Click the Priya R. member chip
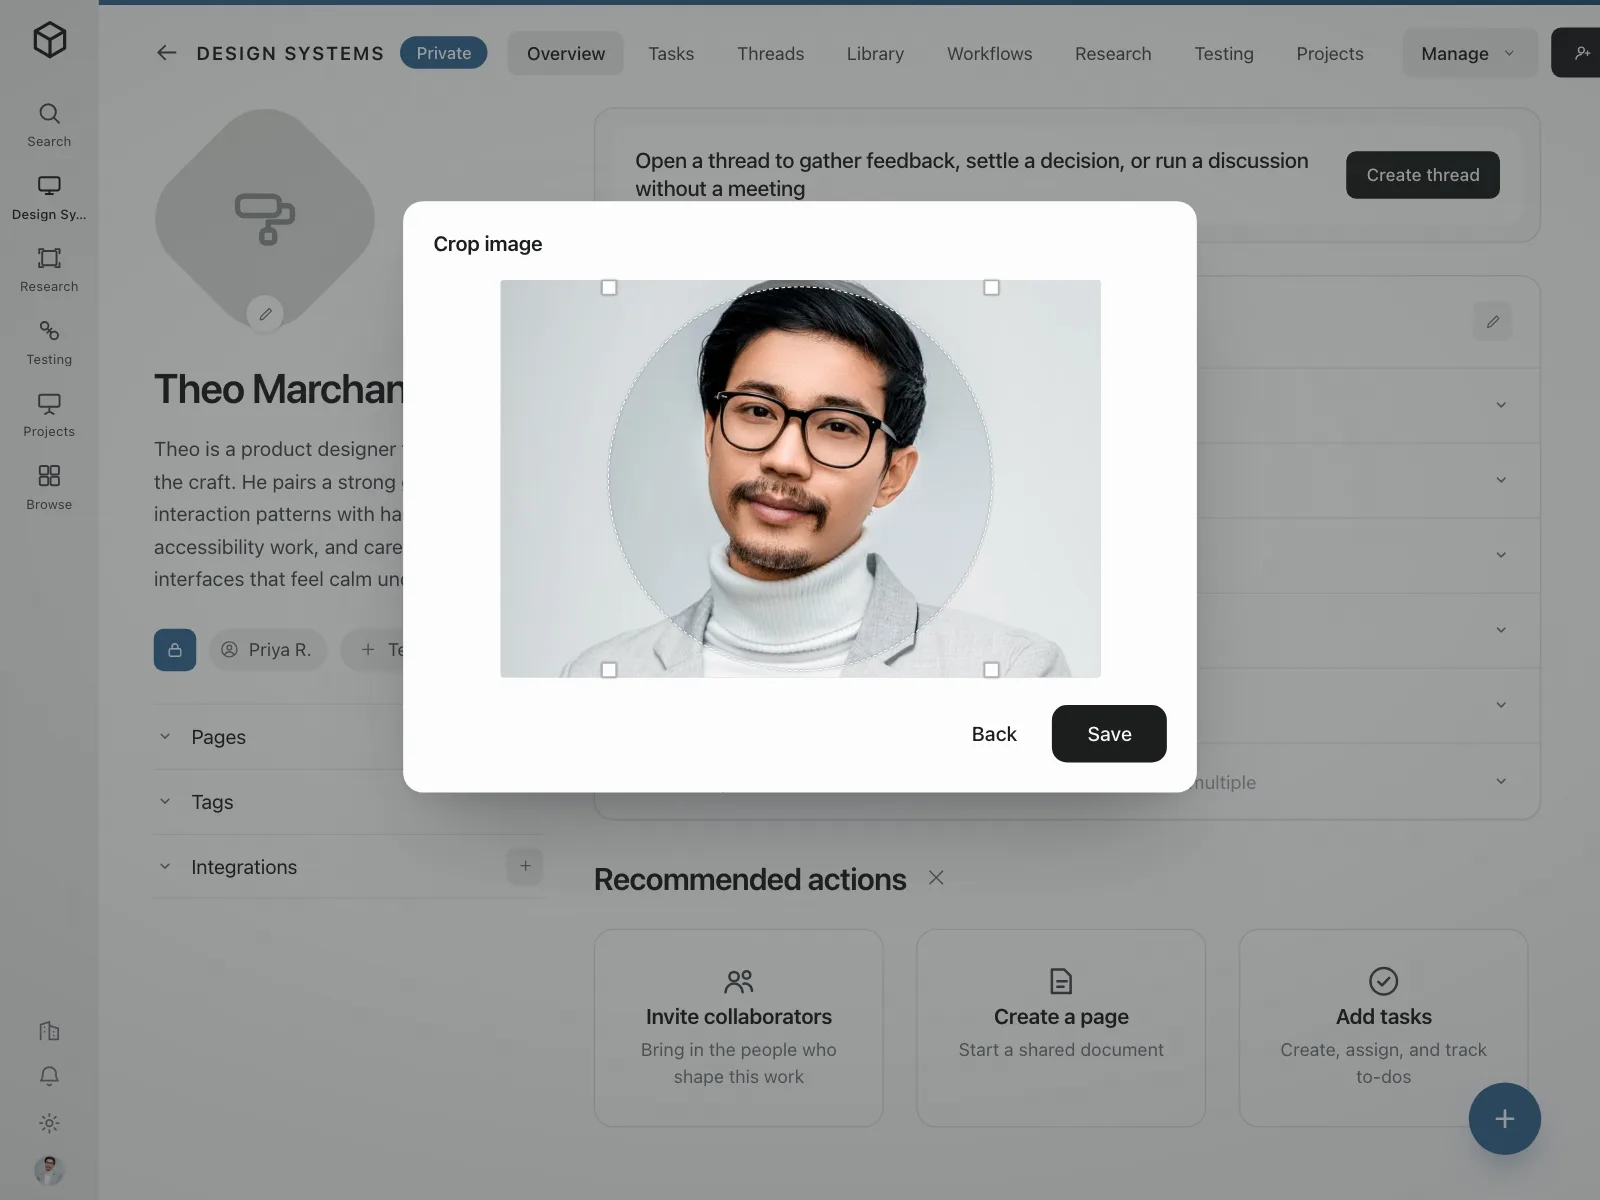Screen dimensions: 1600x1200 point(268,650)
